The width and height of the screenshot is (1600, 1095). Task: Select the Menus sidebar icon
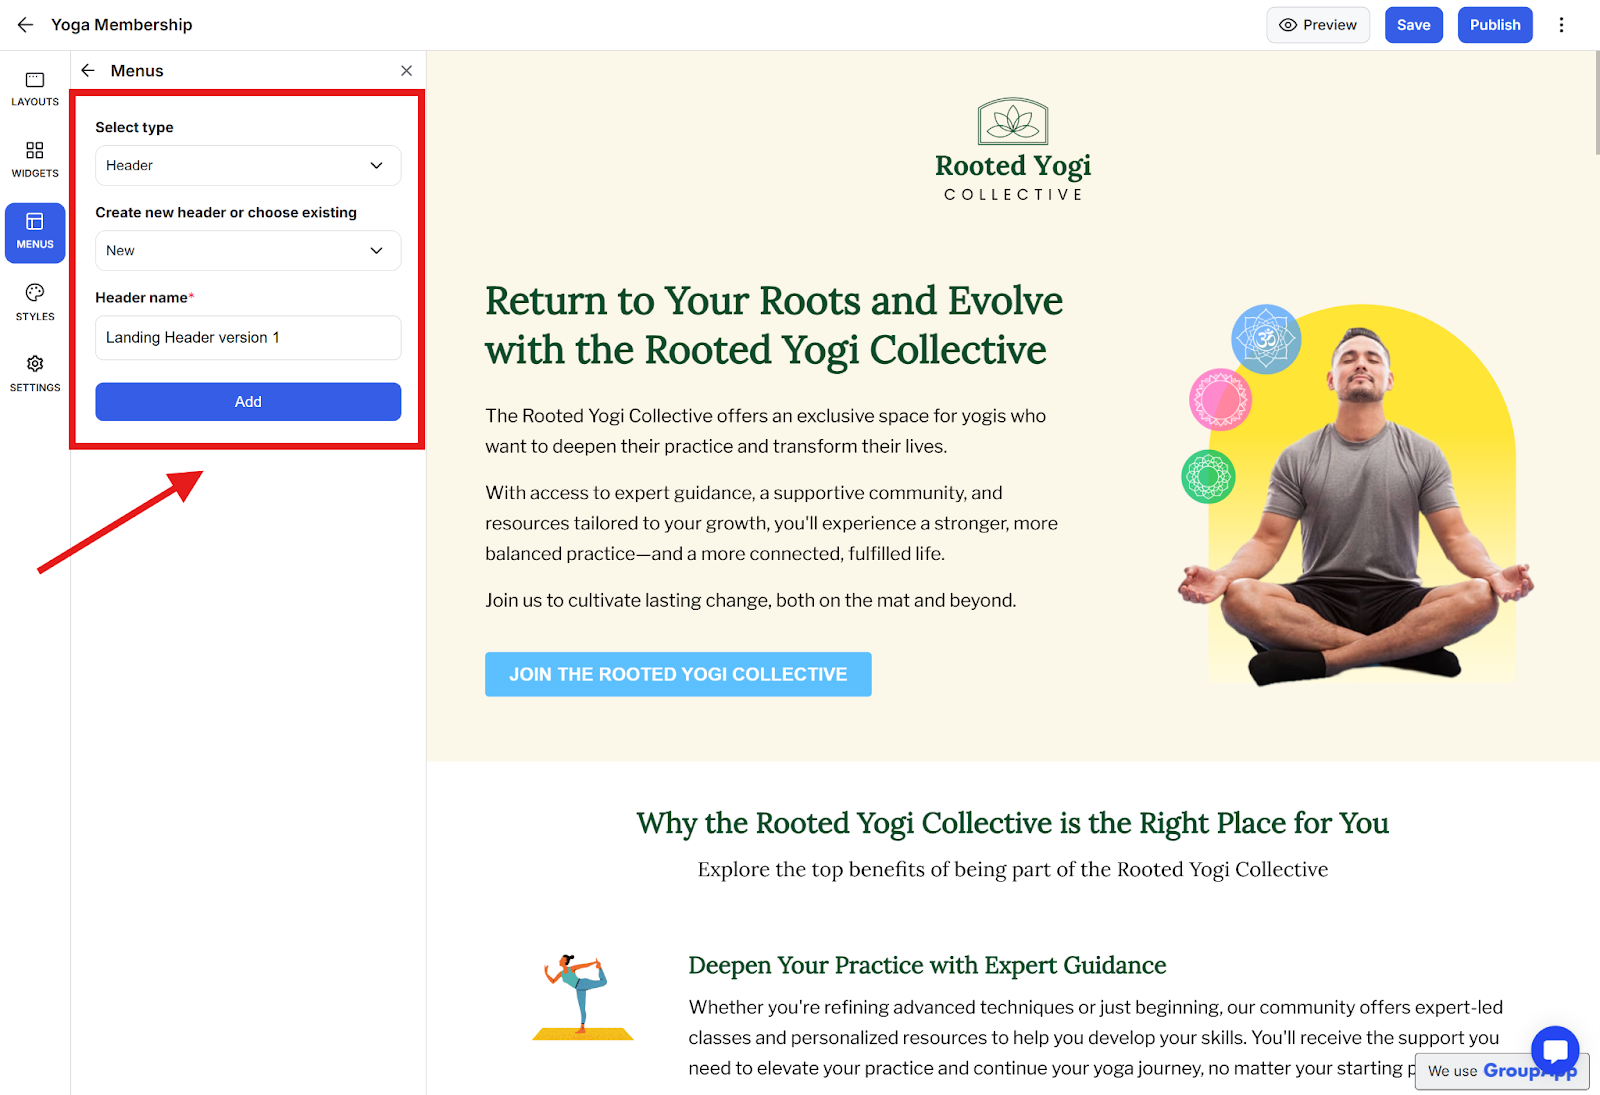click(x=35, y=233)
